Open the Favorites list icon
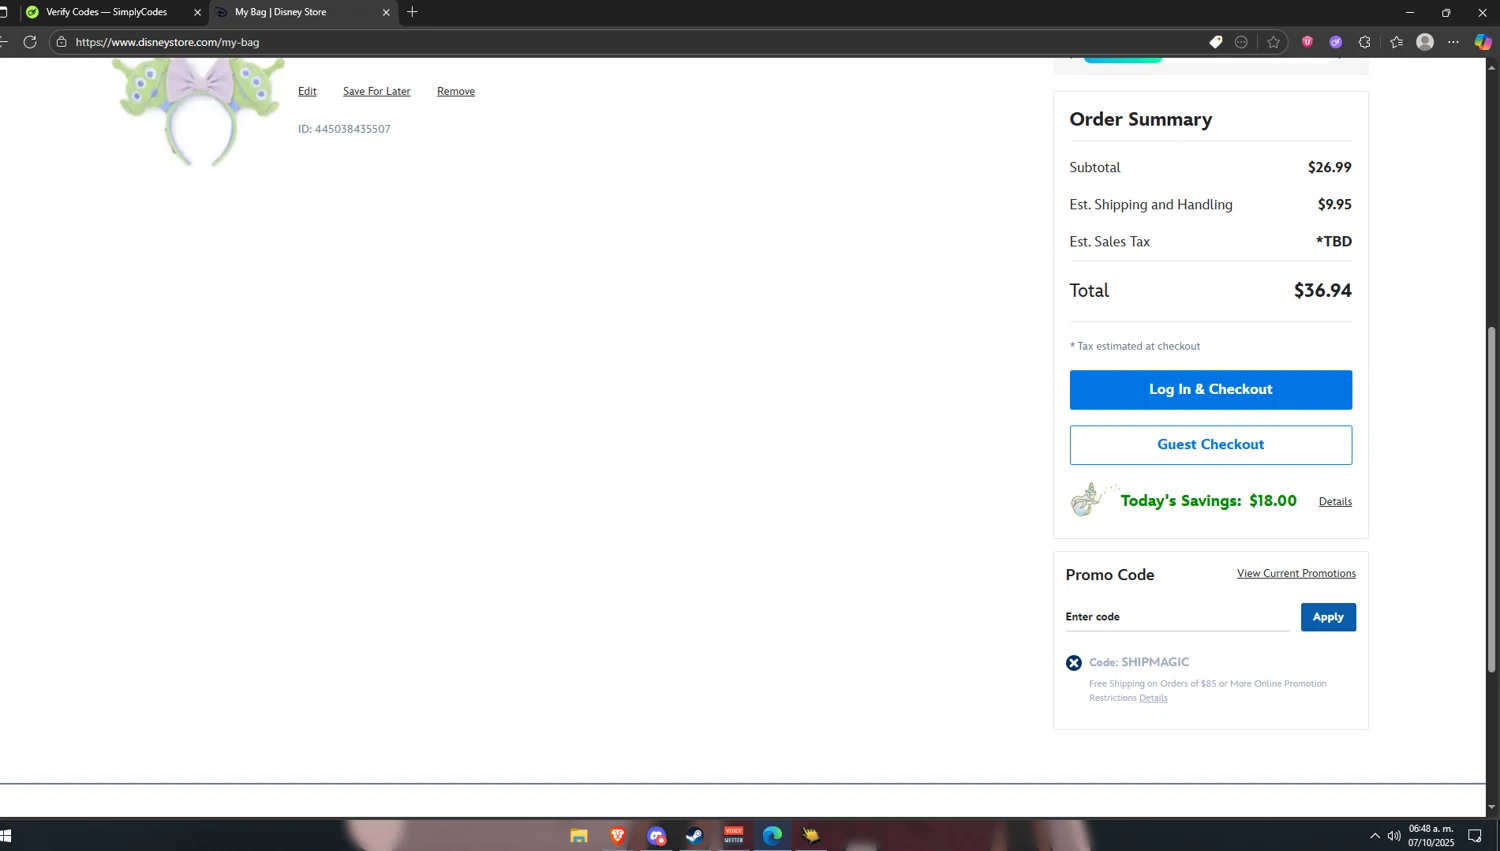 coord(1396,42)
